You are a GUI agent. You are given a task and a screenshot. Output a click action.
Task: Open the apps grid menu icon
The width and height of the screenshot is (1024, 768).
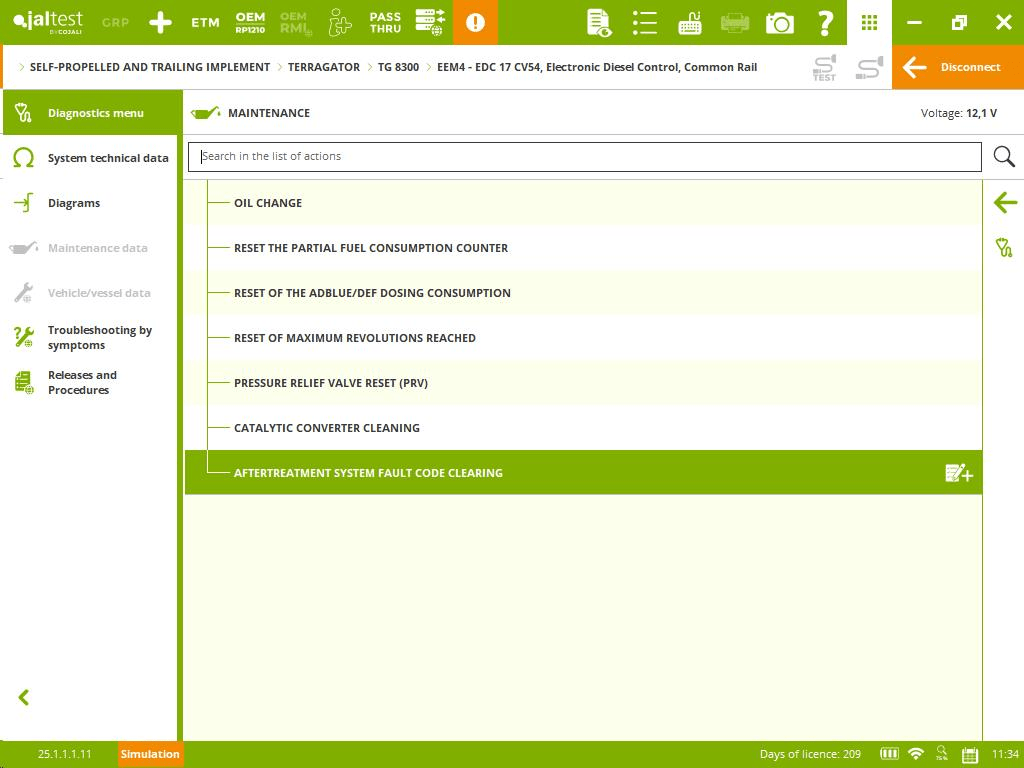click(869, 22)
